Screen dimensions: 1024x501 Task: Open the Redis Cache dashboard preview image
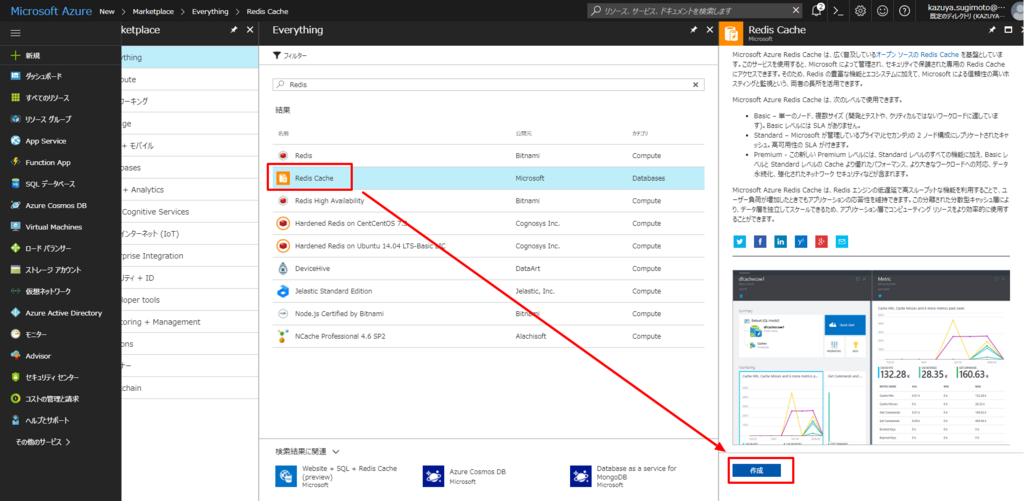pos(872,357)
